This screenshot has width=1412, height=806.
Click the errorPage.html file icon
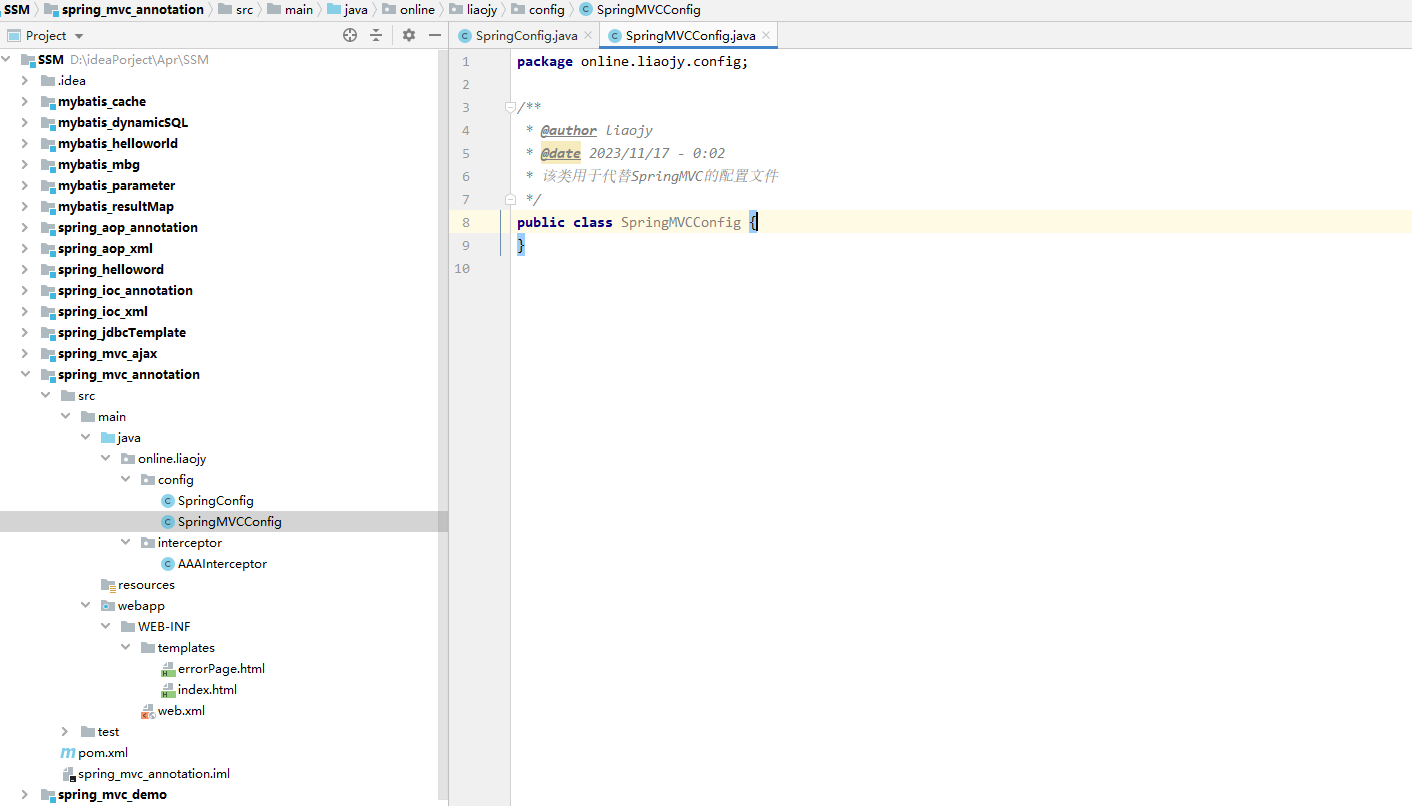tap(168, 669)
